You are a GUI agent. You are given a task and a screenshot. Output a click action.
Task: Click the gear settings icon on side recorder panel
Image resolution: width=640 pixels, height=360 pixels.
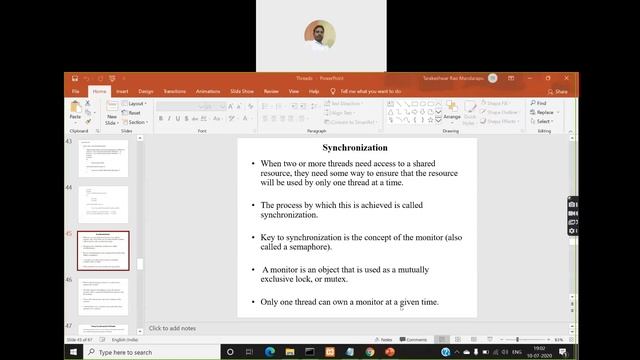point(572,231)
